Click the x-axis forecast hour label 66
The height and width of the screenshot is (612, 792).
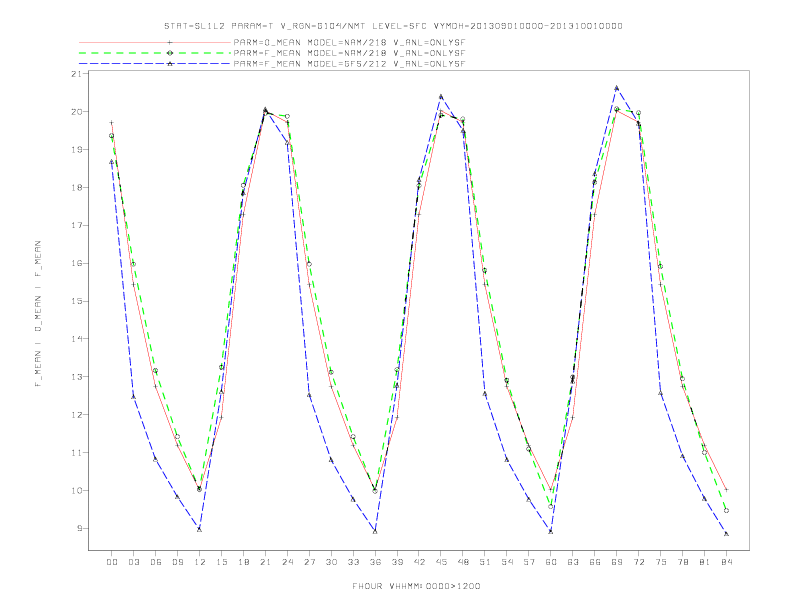(x=595, y=562)
